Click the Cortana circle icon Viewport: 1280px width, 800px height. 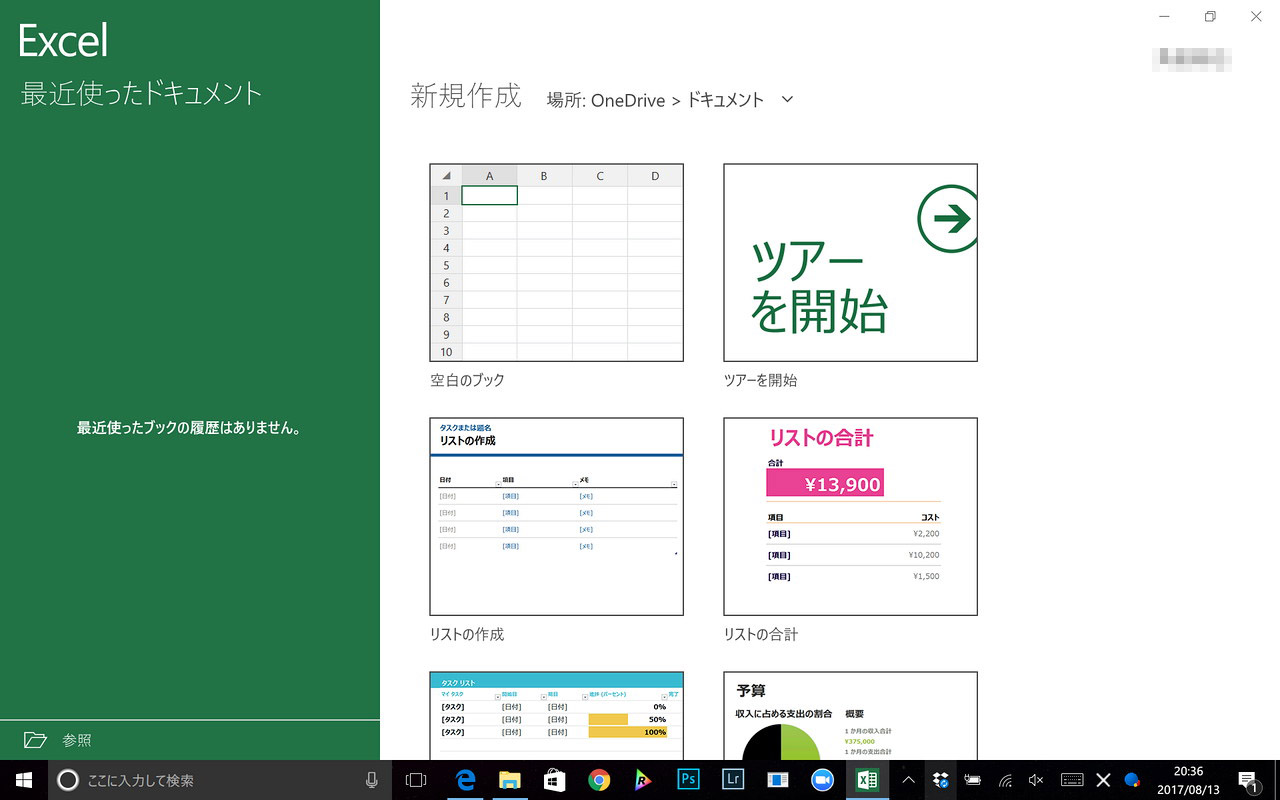(x=68, y=780)
